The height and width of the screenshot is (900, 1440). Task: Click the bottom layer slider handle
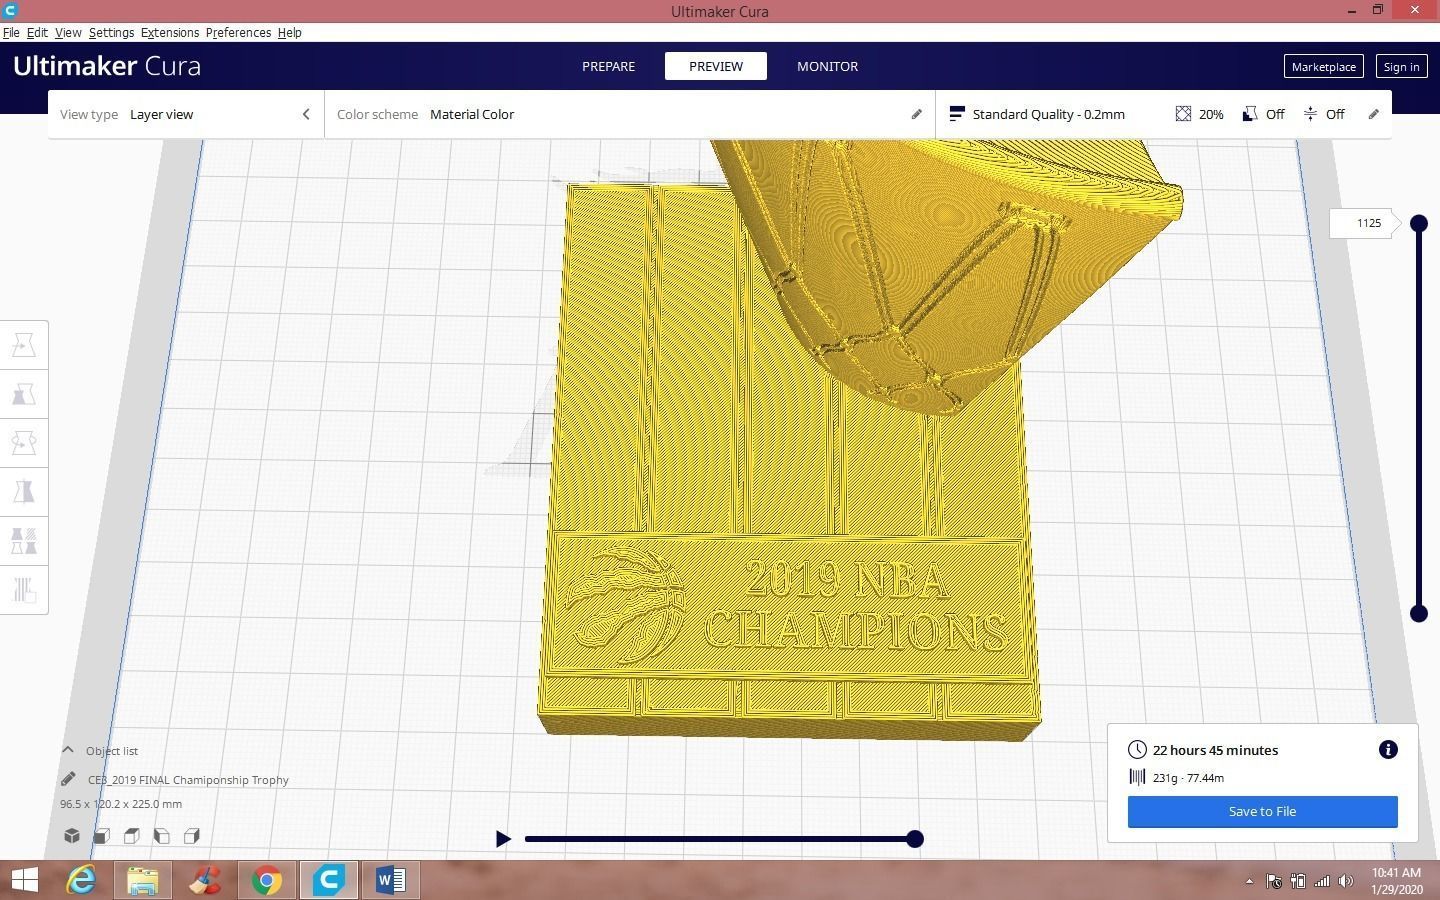(1418, 613)
